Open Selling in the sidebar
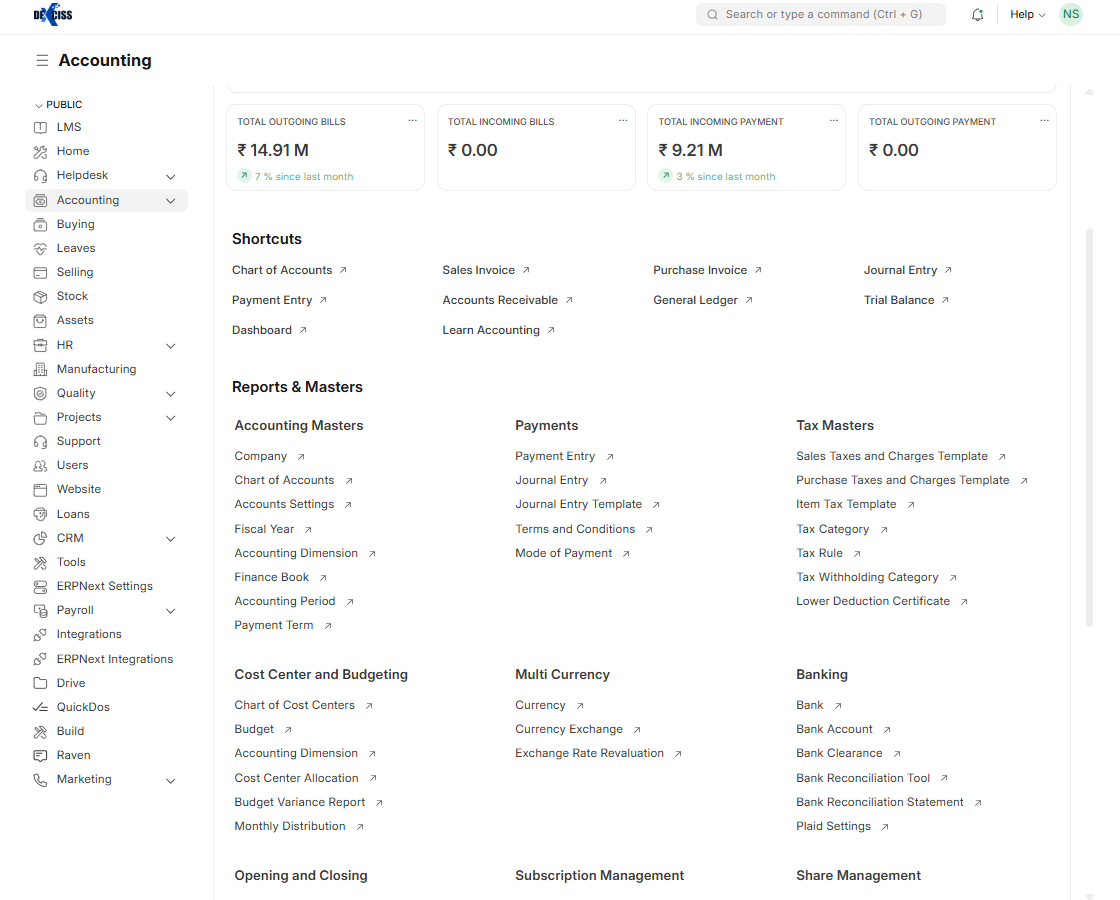The image size is (1120, 900). (x=75, y=272)
